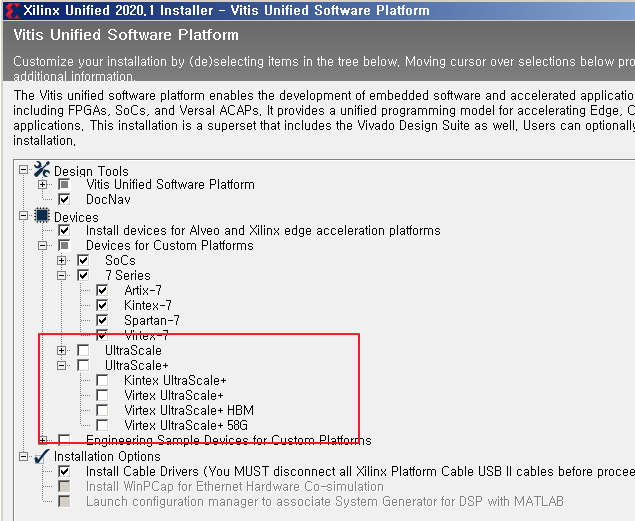Check the Virtex UltraScale+ 58G checkbox
This screenshot has height=521, width=635.
(x=102, y=425)
